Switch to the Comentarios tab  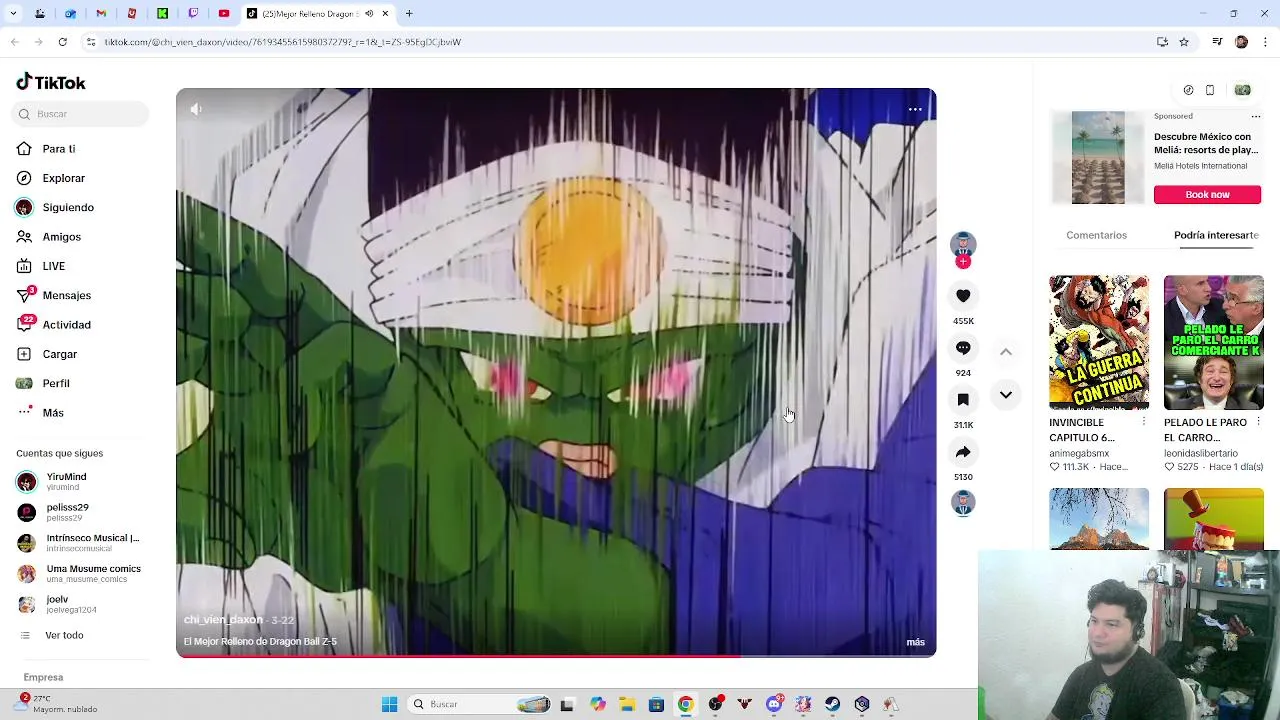(1096, 235)
